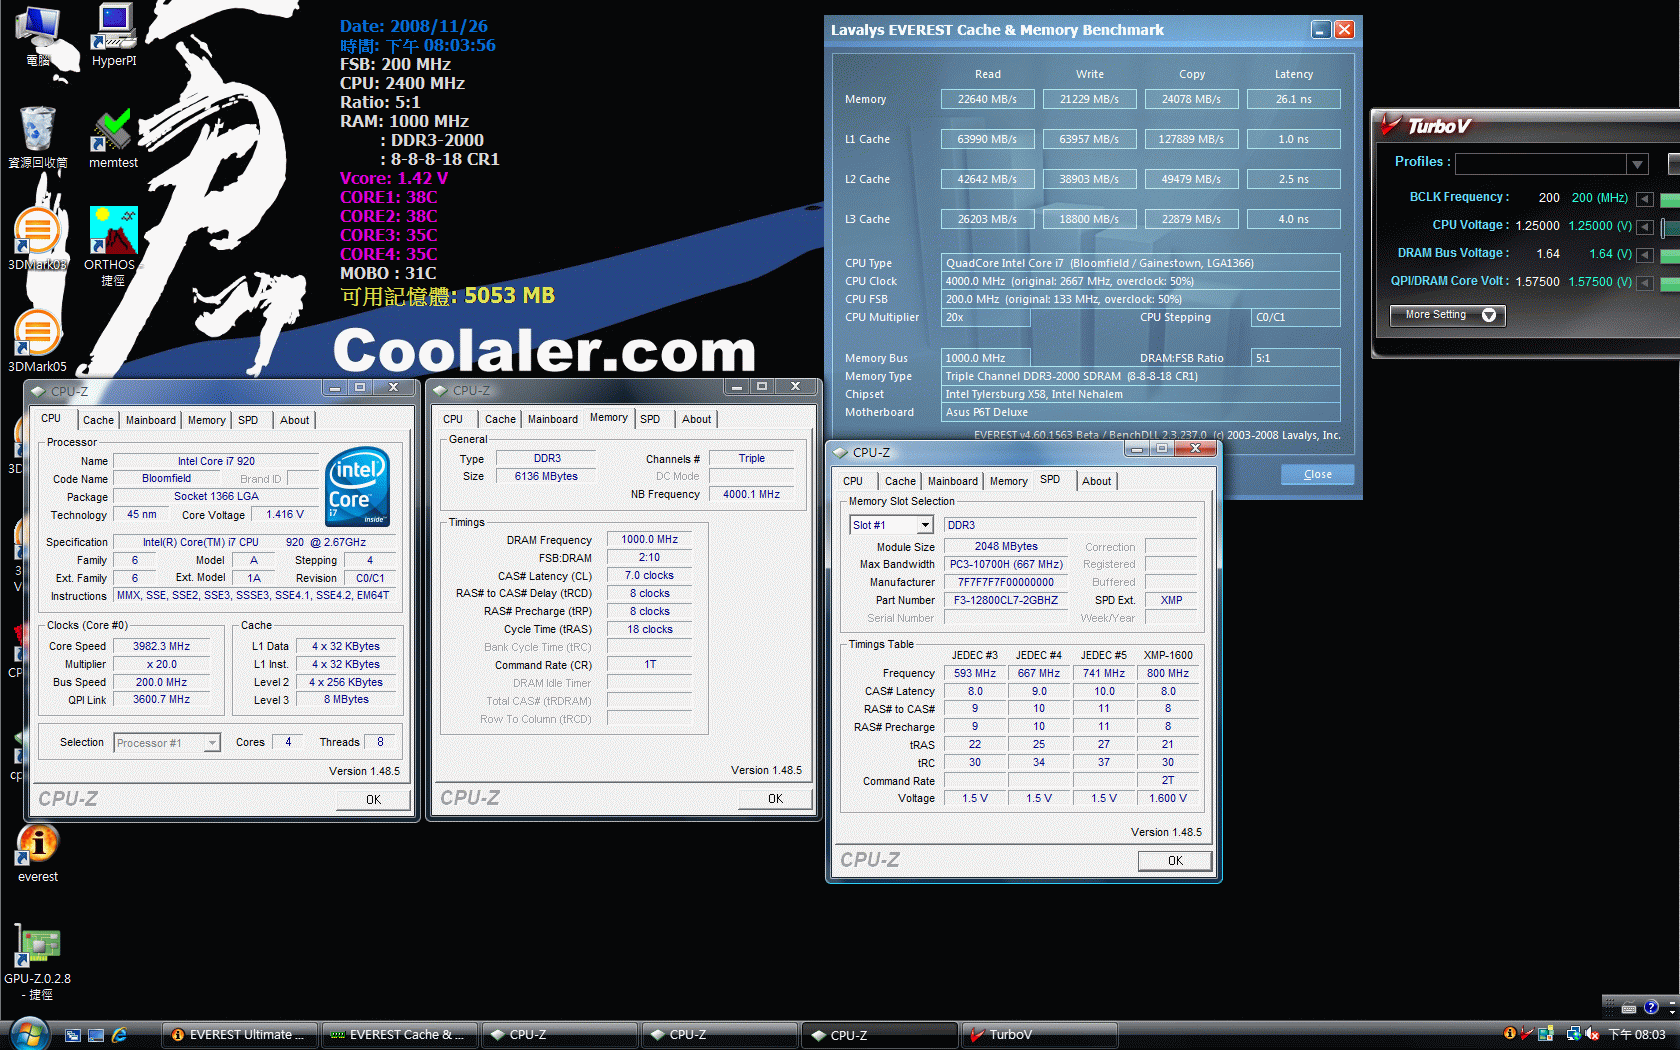Open the Recycle Bin desktop icon
Viewport: 1680px width, 1050px height.
(x=38, y=137)
